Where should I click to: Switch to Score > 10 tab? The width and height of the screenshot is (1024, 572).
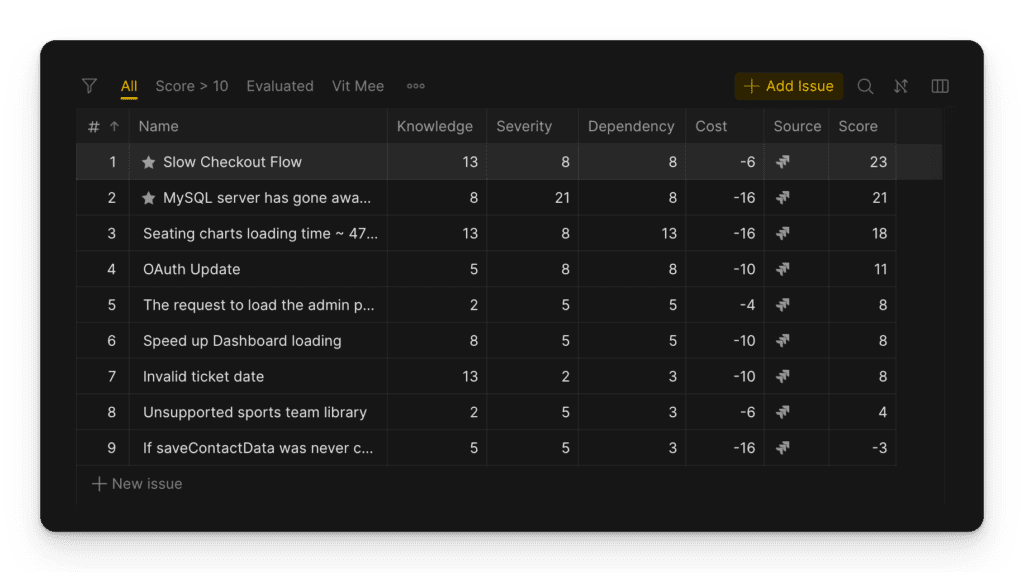click(x=192, y=86)
